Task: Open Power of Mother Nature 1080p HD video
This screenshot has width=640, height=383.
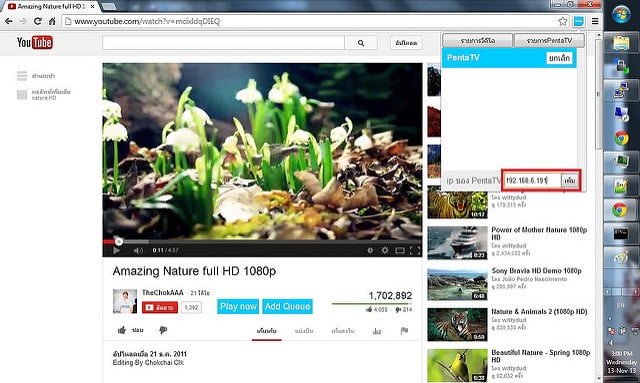Action: (539, 234)
